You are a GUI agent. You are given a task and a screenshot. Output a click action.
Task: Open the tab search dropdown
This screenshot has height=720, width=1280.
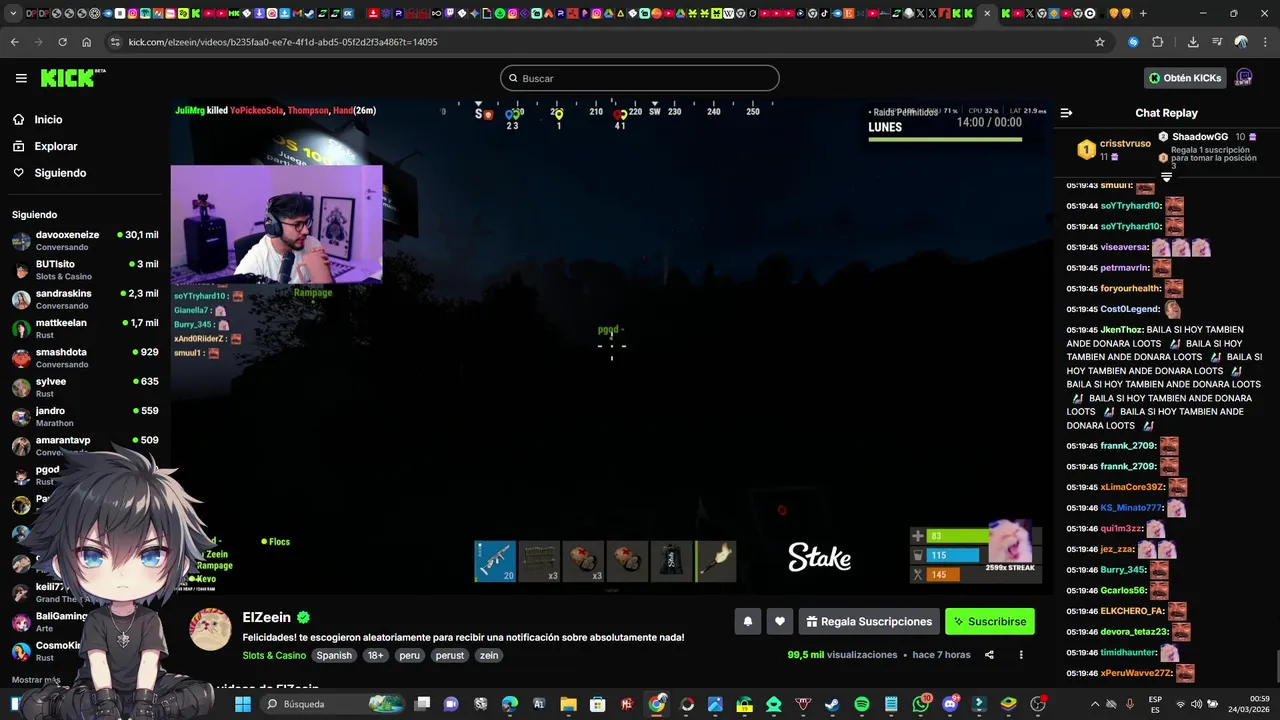coord(14,13)
